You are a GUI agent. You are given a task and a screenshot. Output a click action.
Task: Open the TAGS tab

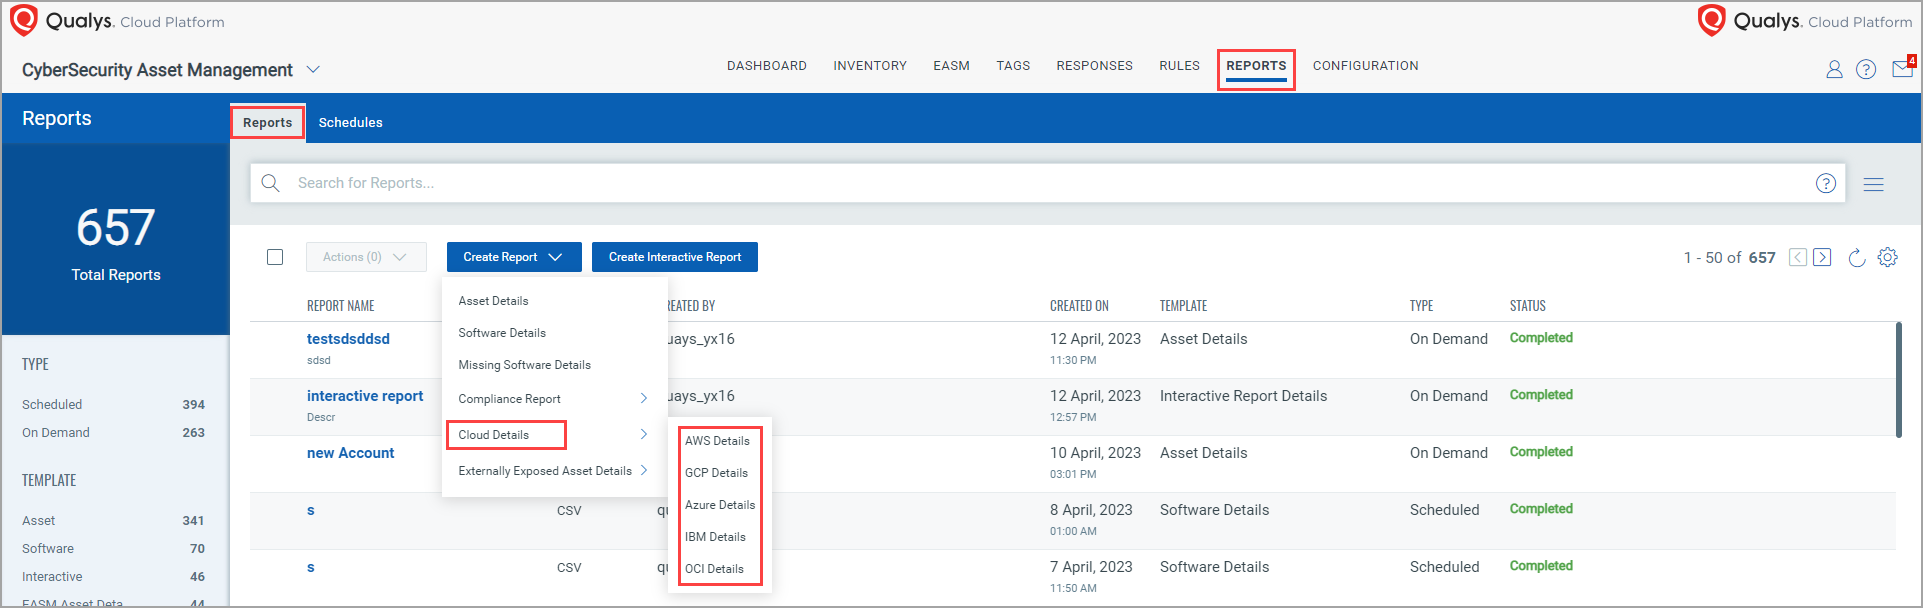coord(1013,66)
